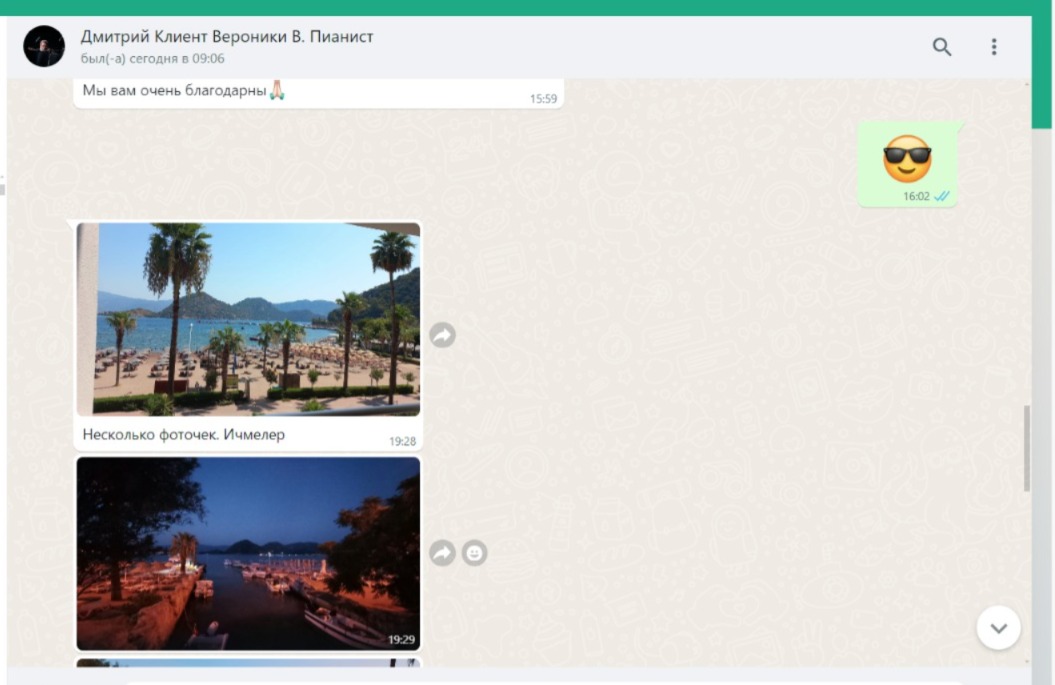
Task: Click the blue read-receipt double checkmarks
Action: (x=942, y=196)
